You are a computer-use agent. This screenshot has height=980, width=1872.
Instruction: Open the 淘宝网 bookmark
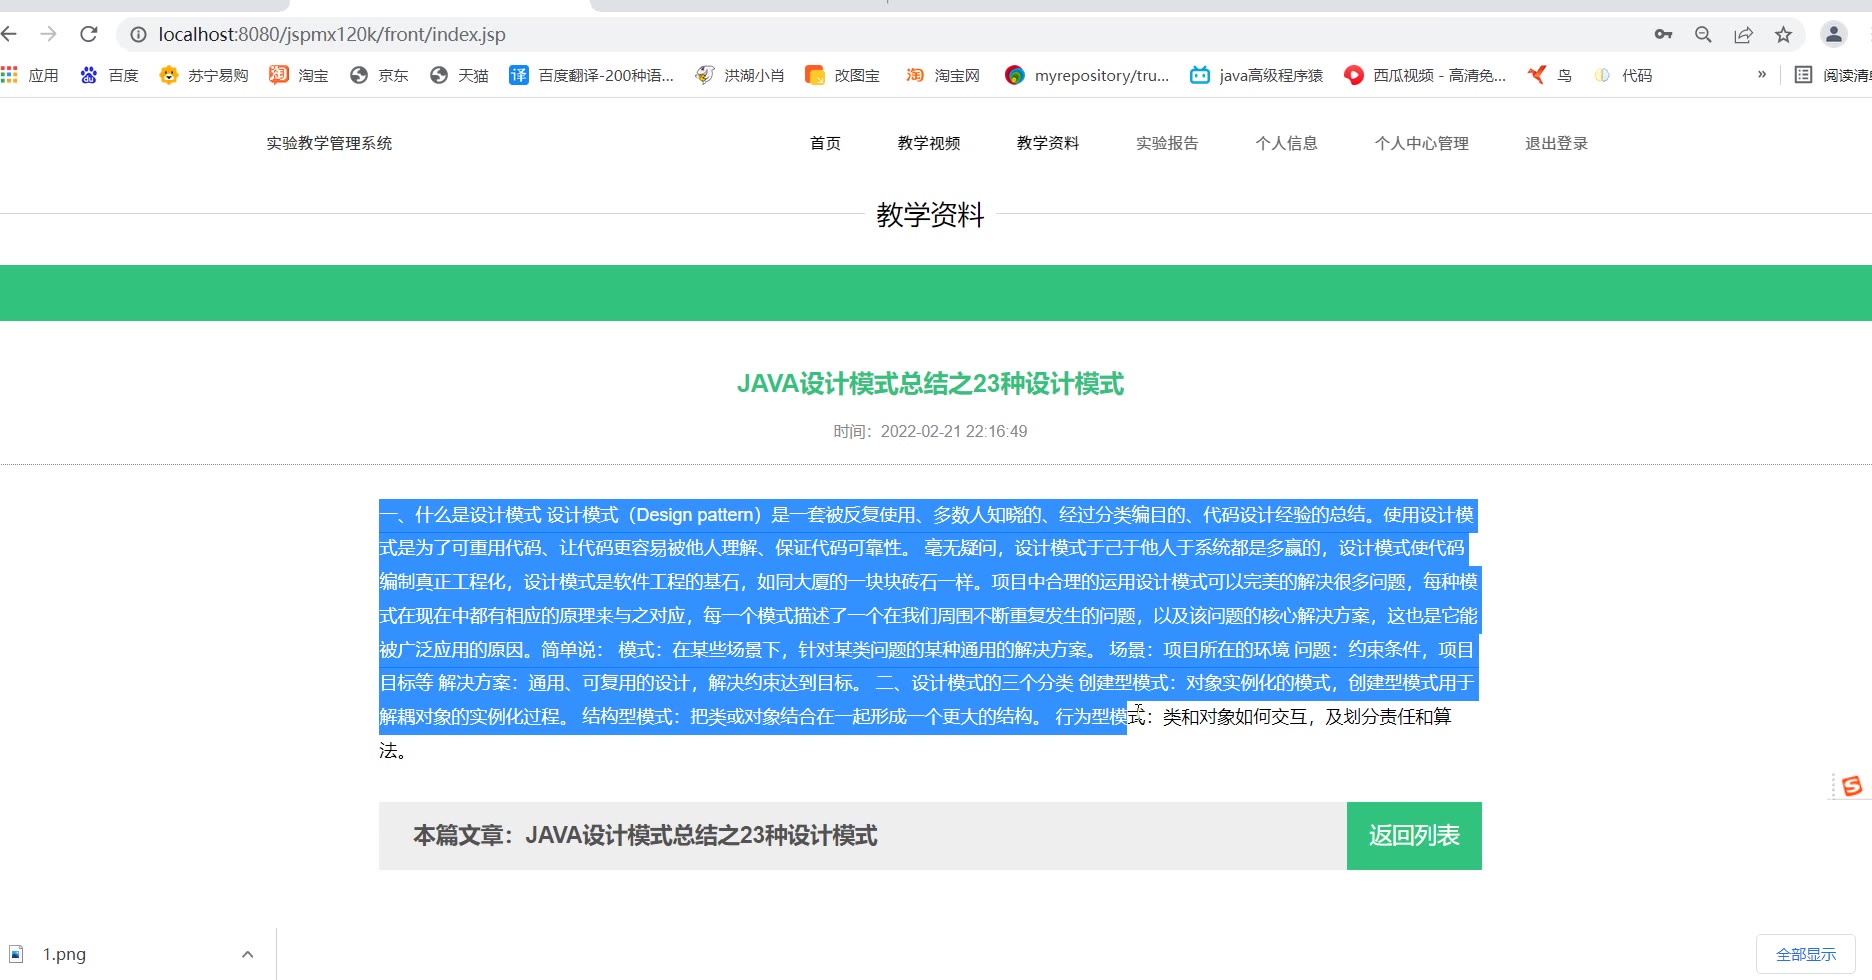pyautogui.click(x=943, y=75)
